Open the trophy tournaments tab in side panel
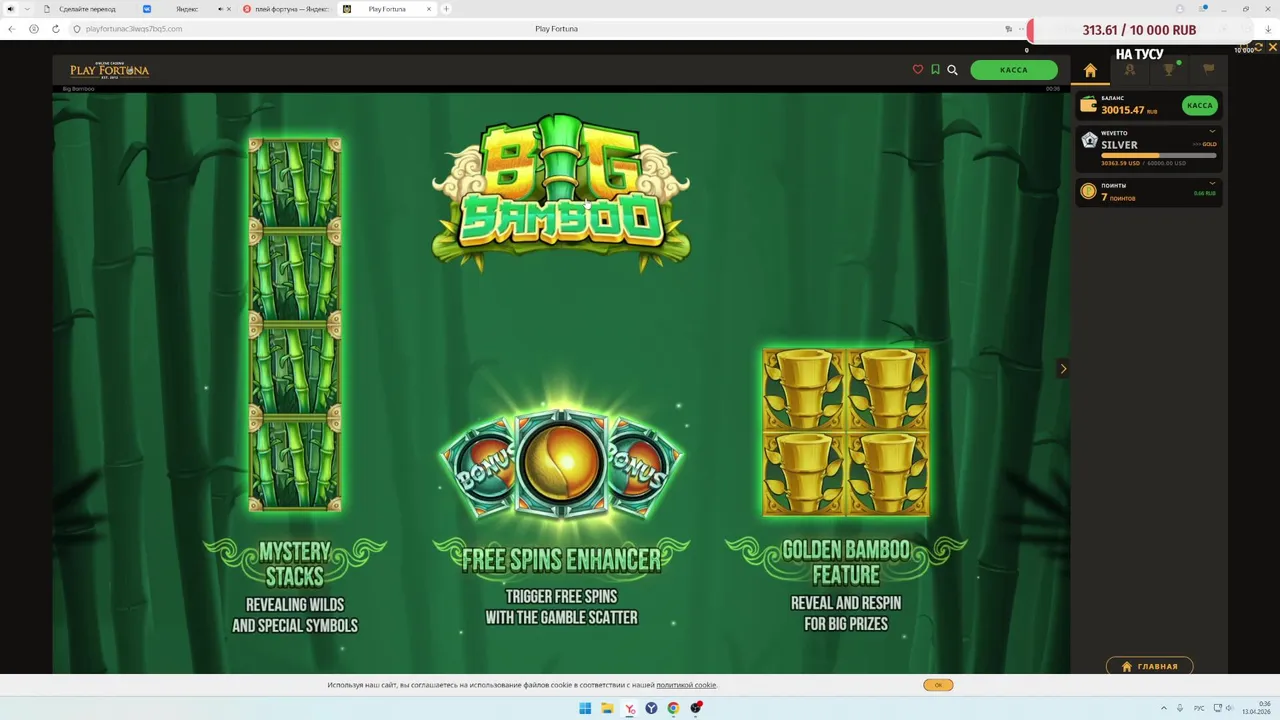Screen dimensions: 1280x720 coord(1168,70)
